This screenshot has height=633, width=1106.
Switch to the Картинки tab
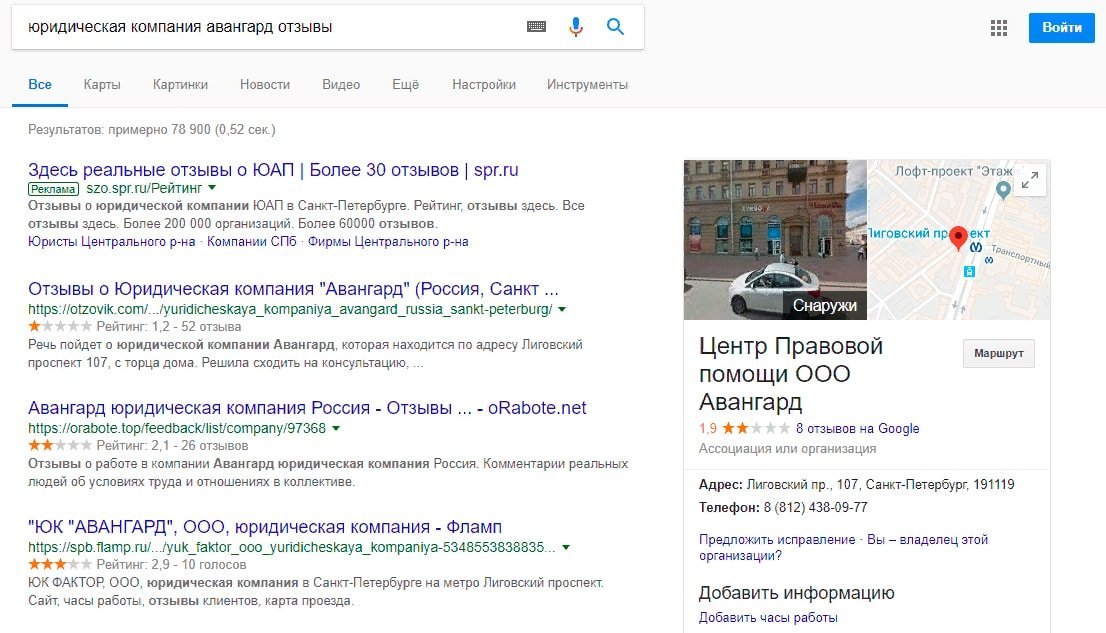tap(180, 85)
